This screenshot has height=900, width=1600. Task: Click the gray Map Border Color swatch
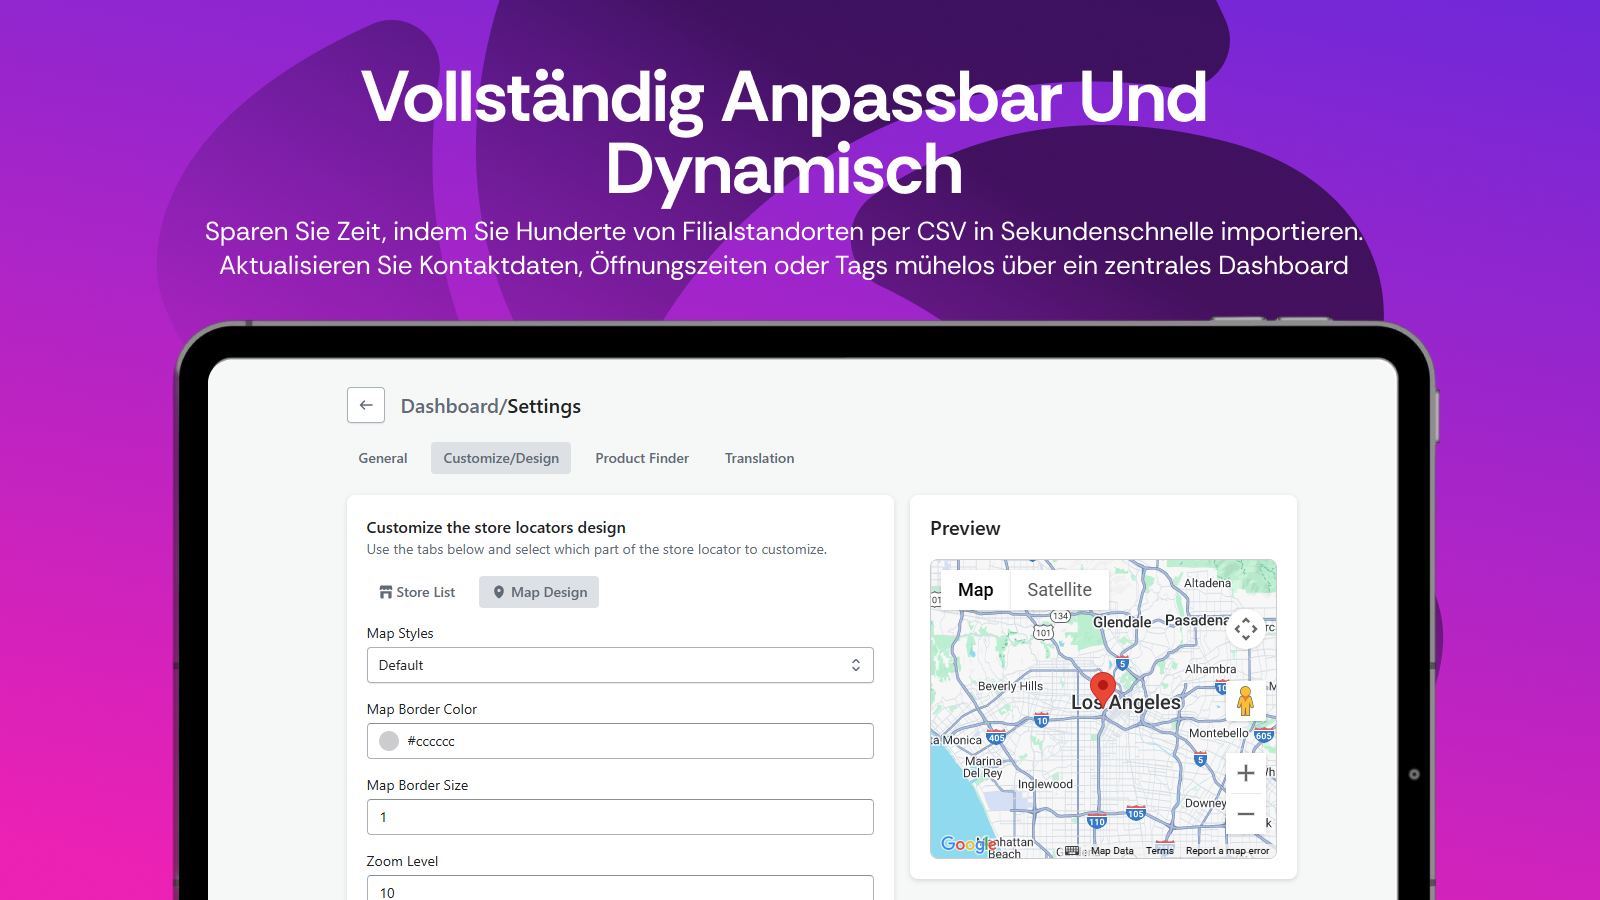[389, 741]
